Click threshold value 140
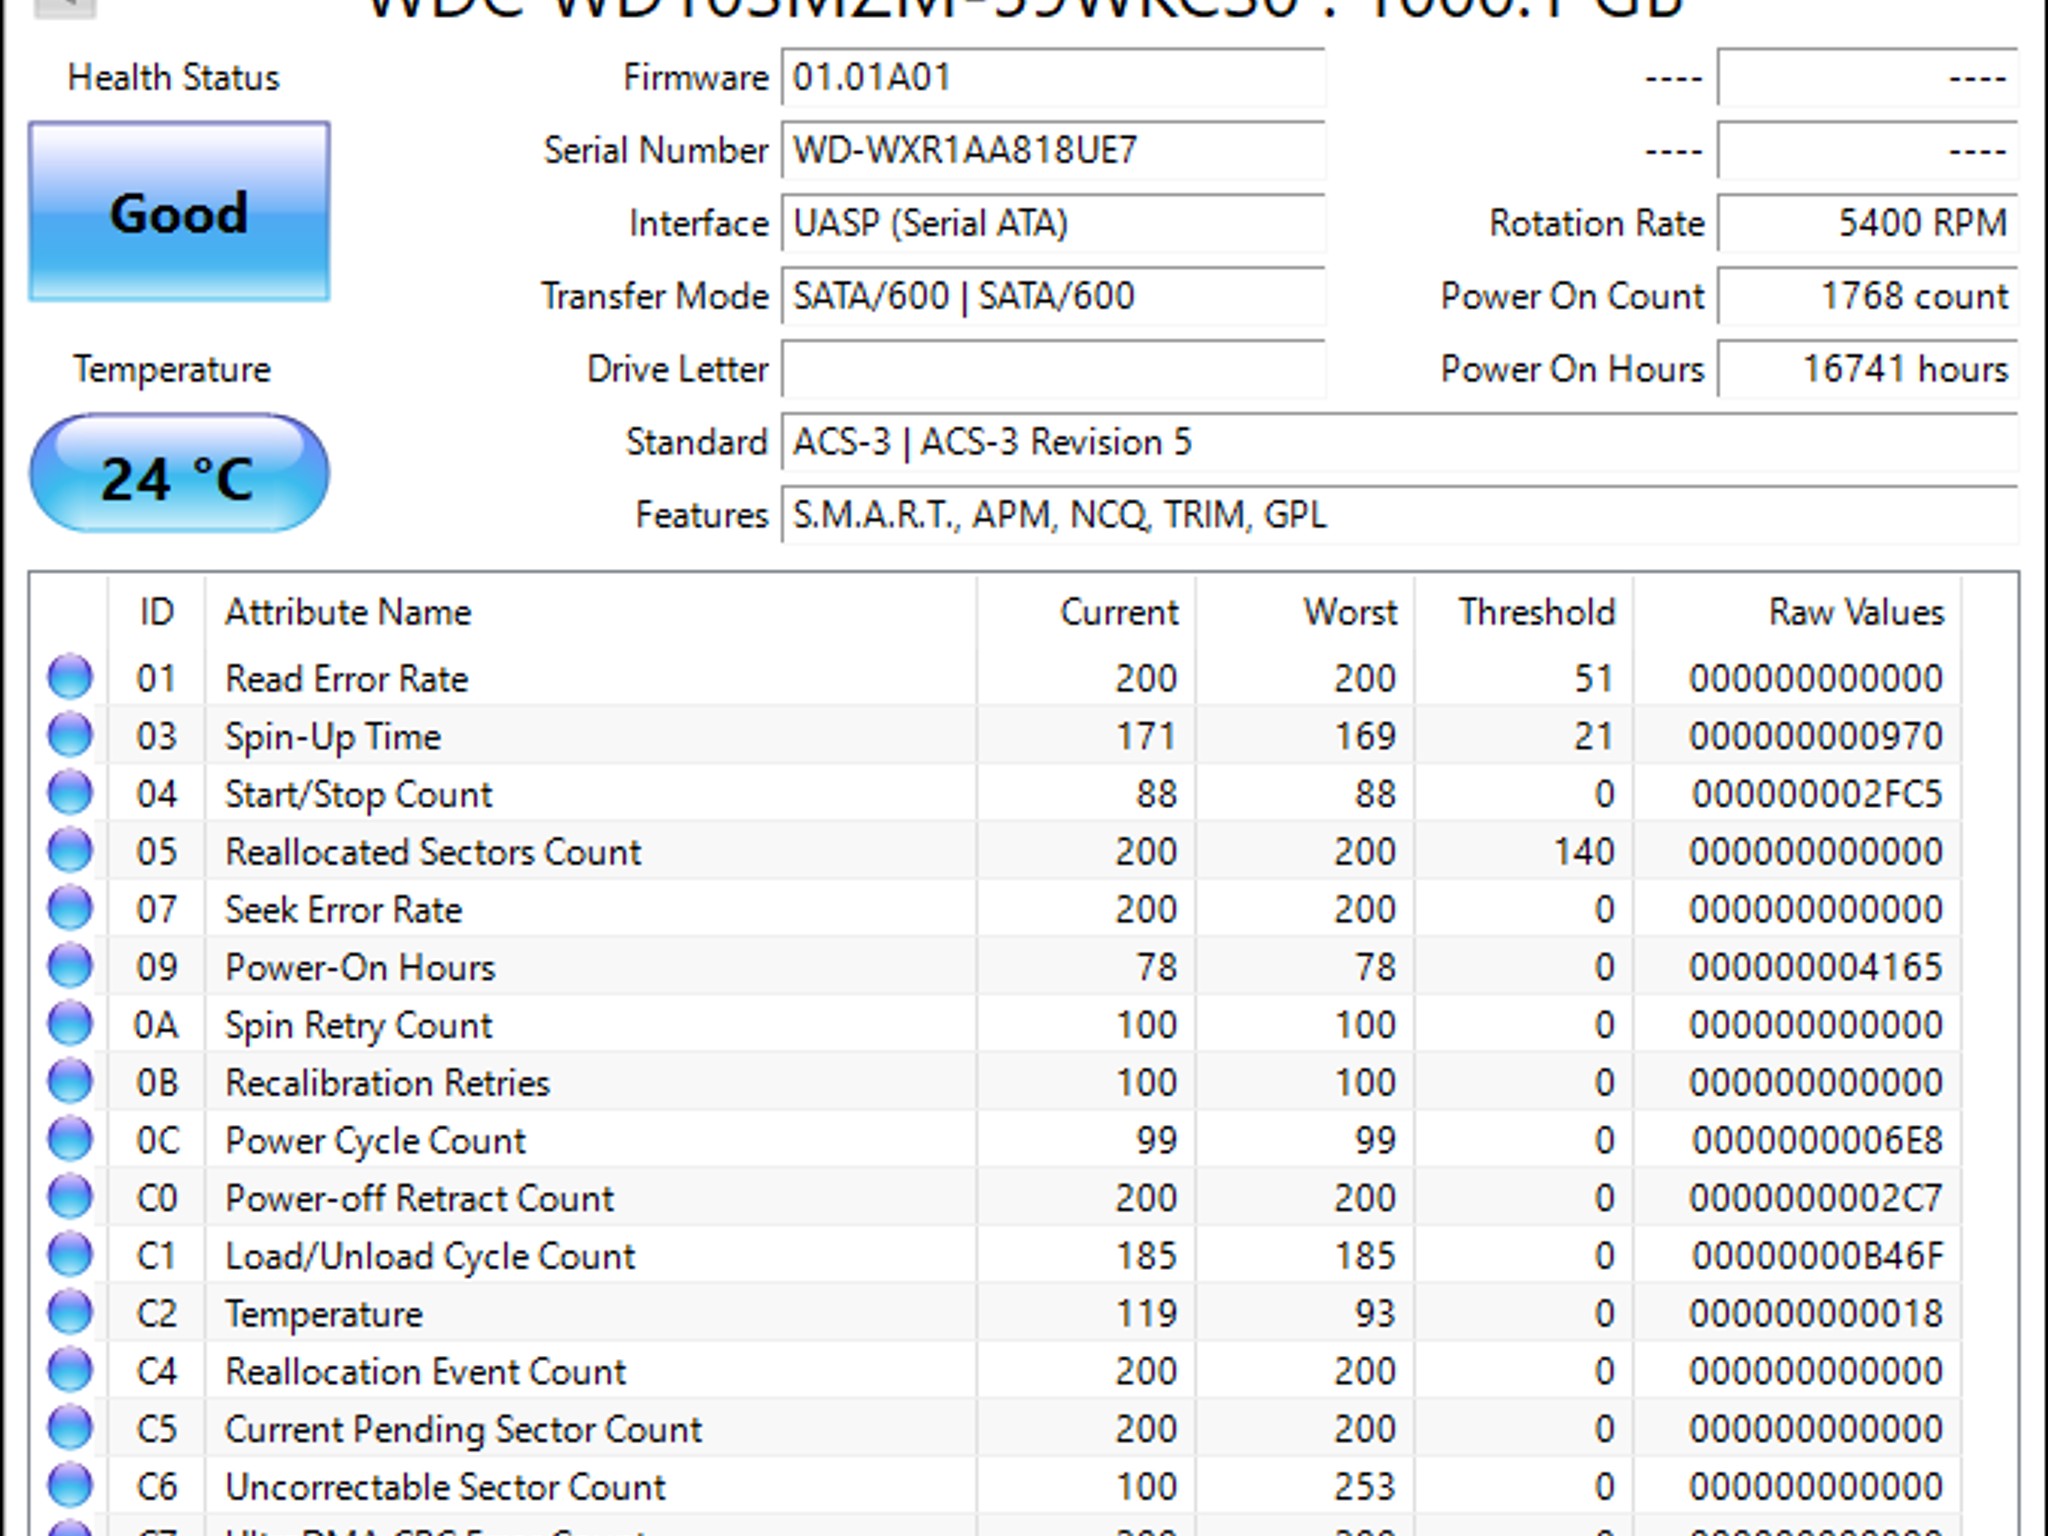This screenshot has width=2048, height=1536. coord(1584,852)
